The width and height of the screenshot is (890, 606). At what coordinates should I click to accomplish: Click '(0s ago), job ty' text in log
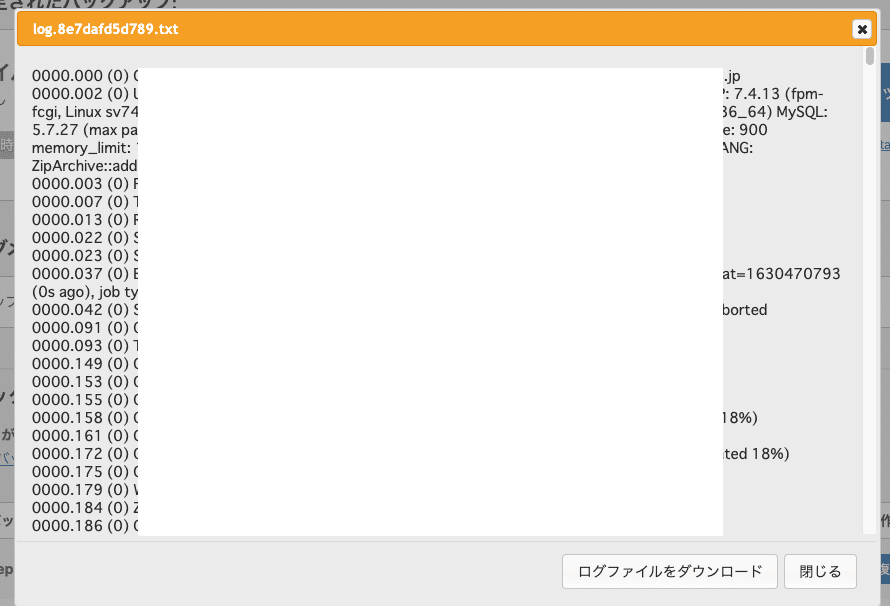(x=85, y=292)
